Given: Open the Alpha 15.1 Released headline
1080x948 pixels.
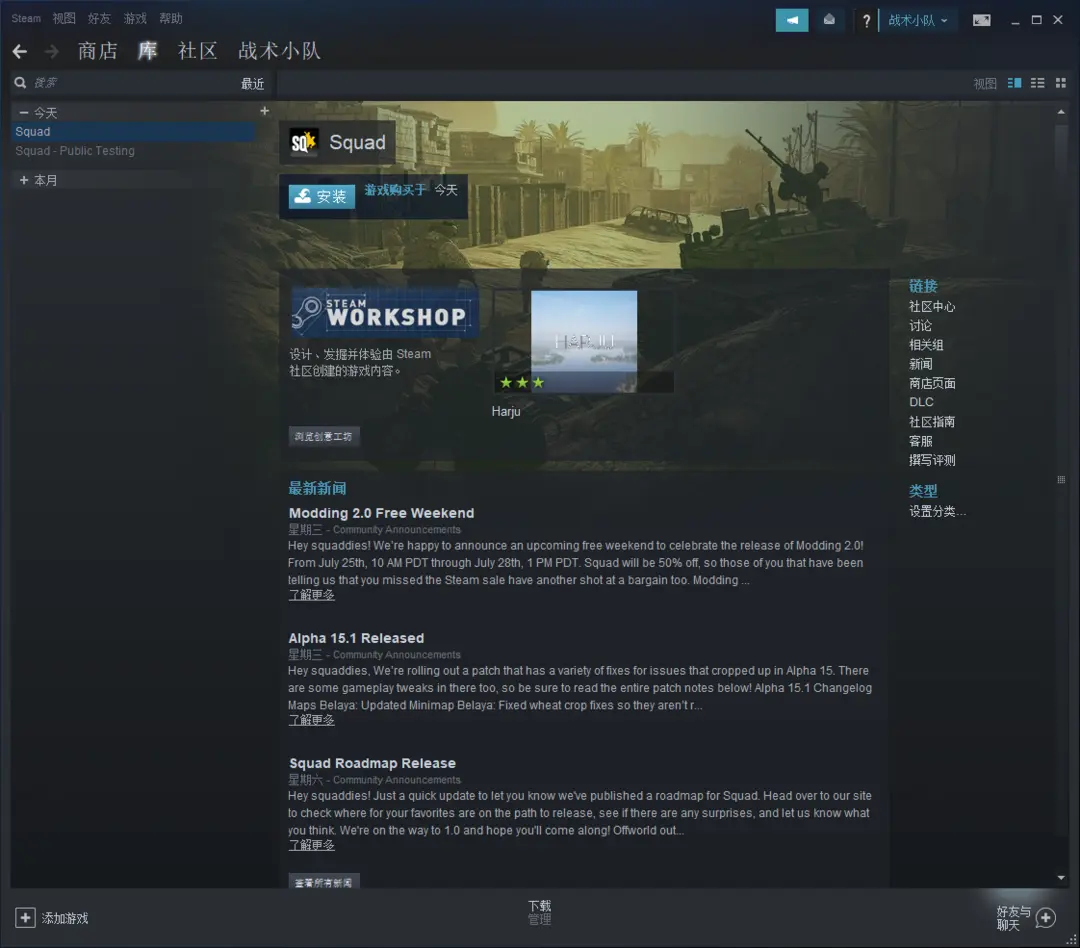Looking at the screenshot, I should (x=356, y=638).
